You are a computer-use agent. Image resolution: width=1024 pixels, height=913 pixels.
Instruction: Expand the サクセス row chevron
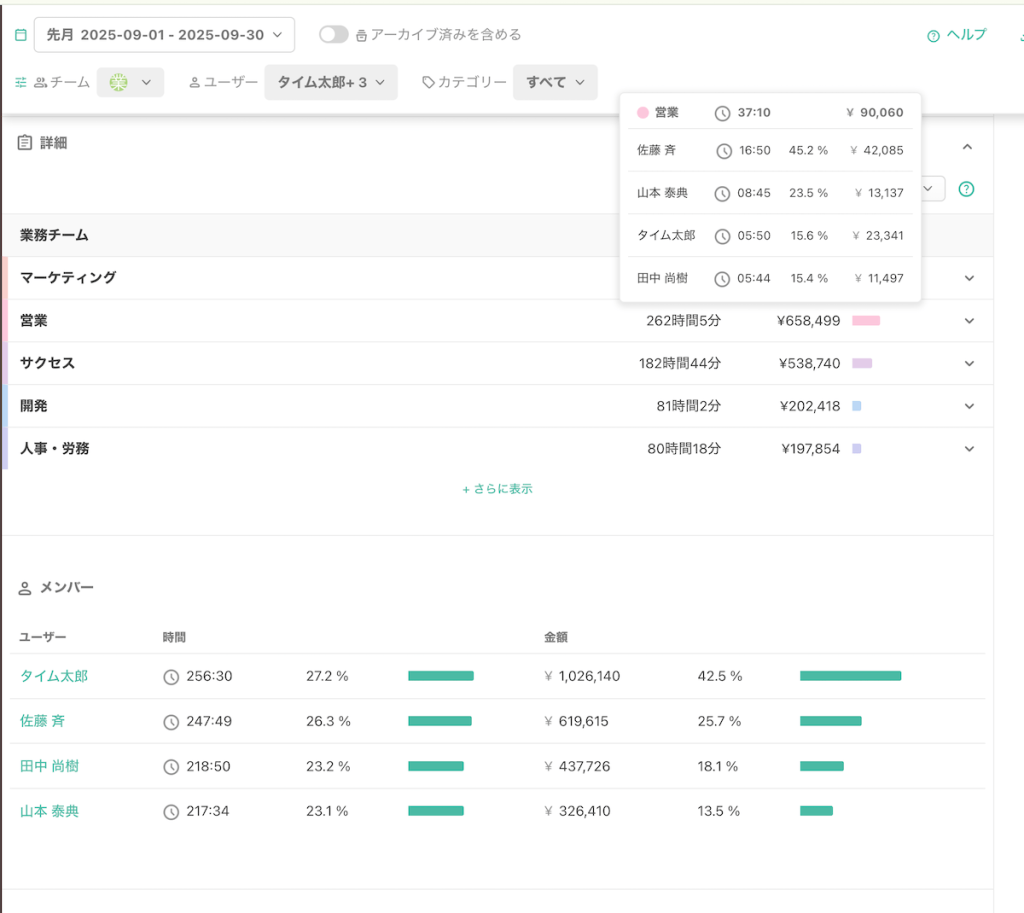click(969, 364)
